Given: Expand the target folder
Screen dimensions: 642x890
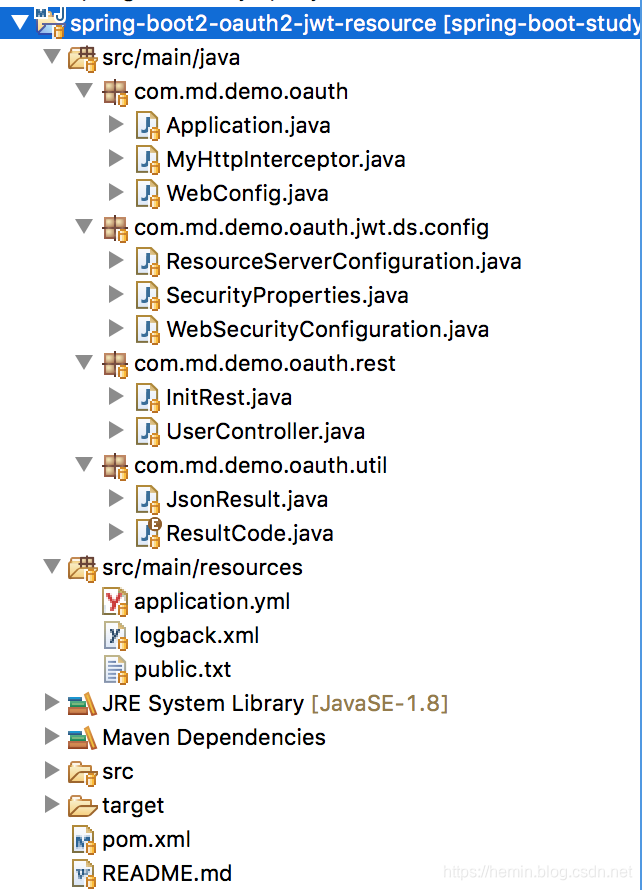Looking at the screenshot, I should [x=52, y=805].
